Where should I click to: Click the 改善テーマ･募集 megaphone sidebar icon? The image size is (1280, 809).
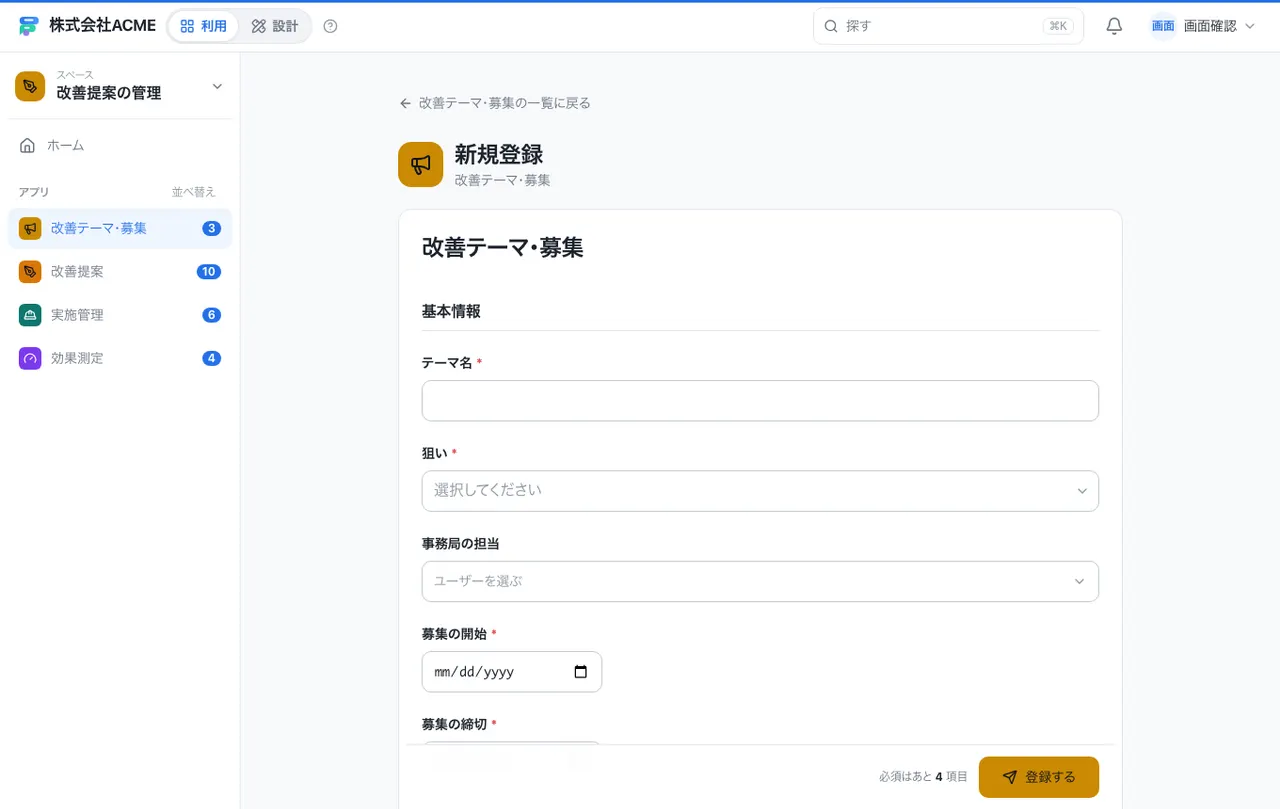coord(30,228)
